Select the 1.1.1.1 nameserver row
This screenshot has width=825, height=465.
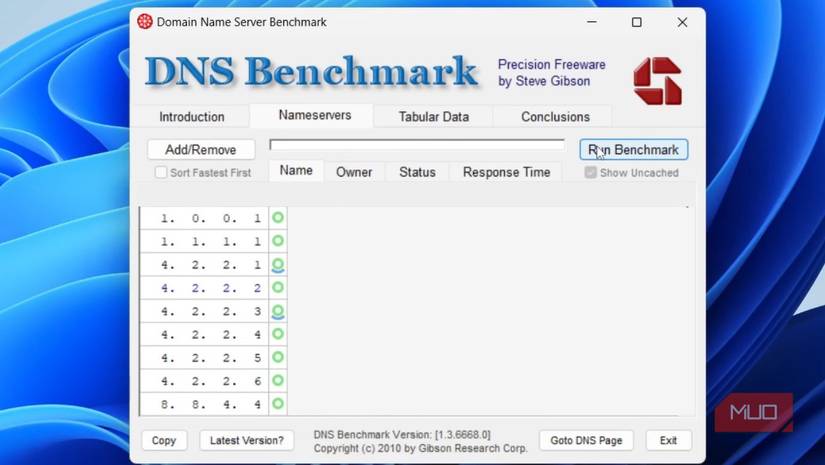(x=205, y=241)
